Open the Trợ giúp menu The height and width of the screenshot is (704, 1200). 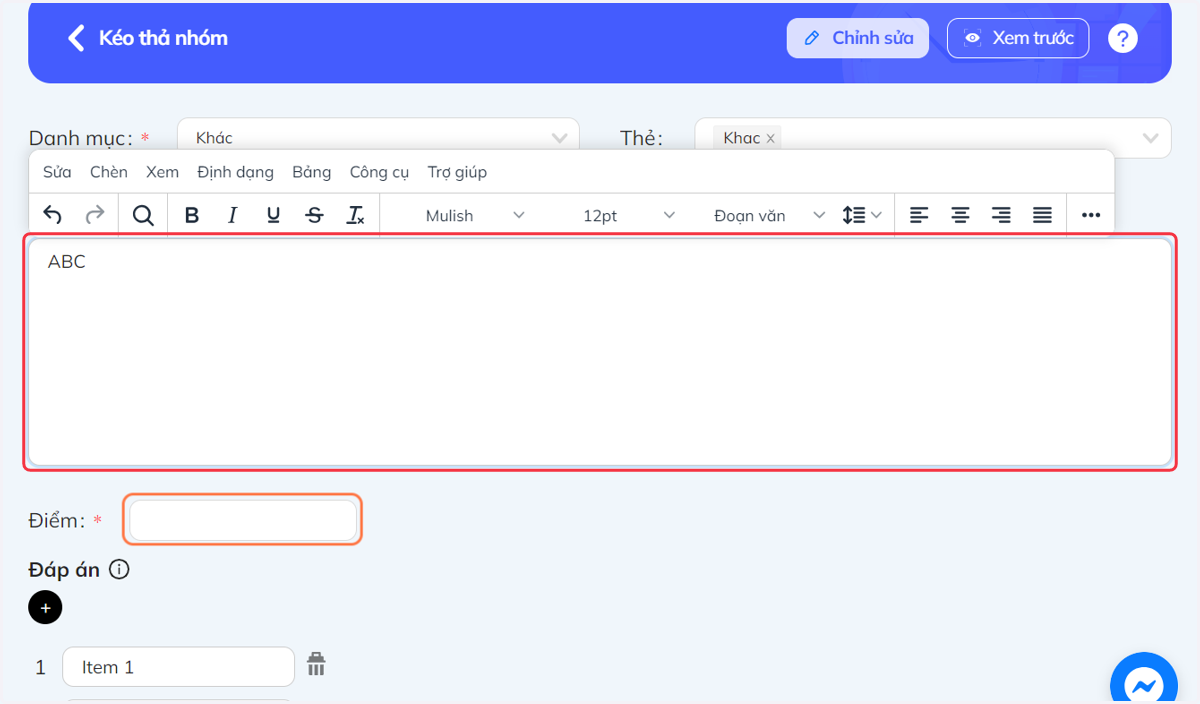click(x=457, y=172)
